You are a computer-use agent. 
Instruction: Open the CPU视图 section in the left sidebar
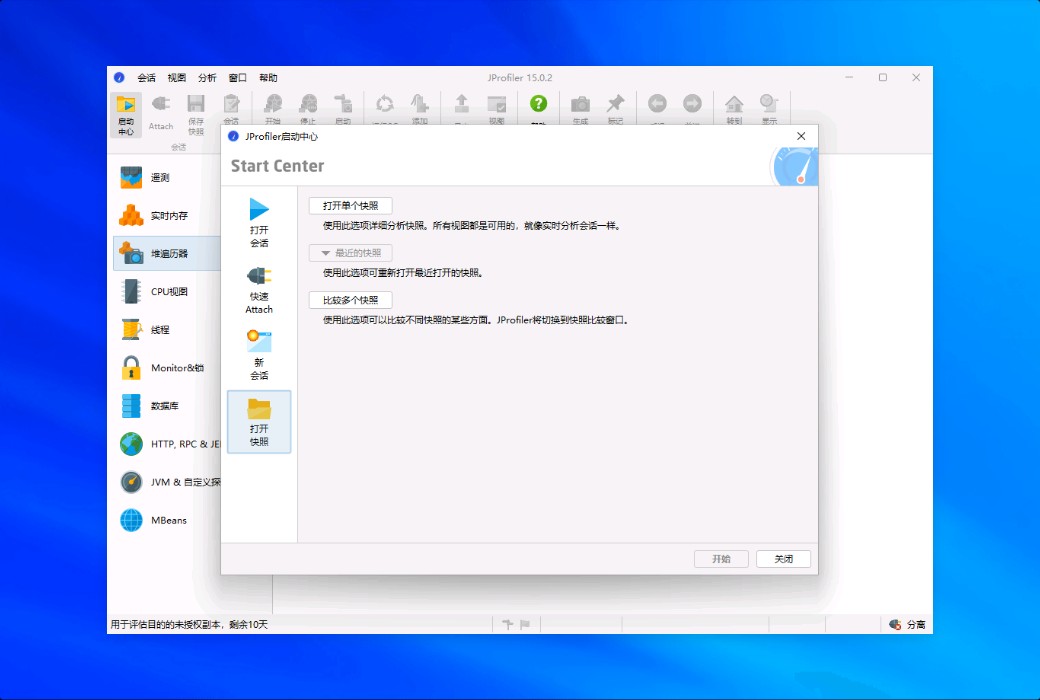coord(167,291)
